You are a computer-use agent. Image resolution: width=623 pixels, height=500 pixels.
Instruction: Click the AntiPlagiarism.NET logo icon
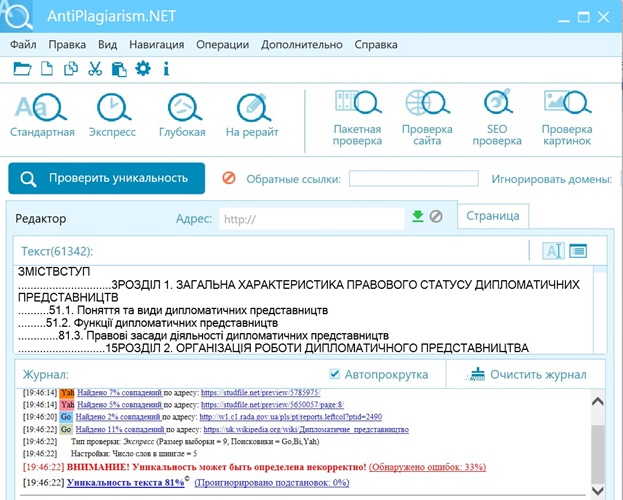[x=17, y=16]
